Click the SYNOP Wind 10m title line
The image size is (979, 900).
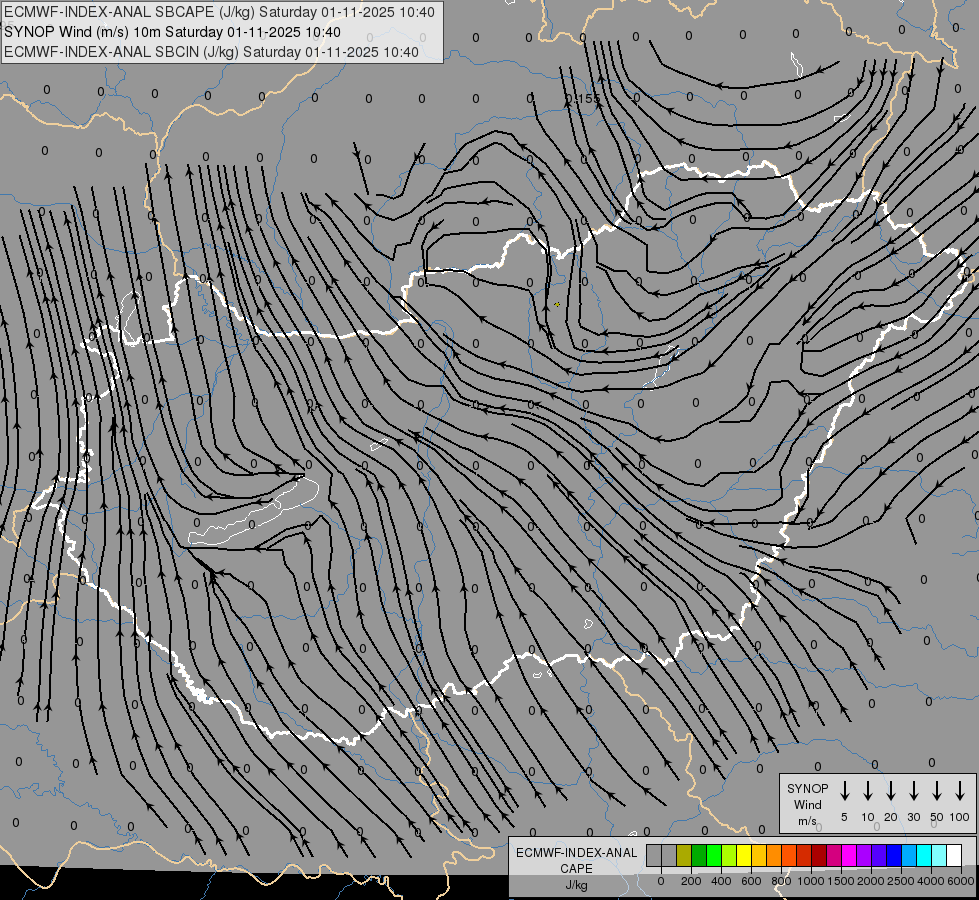click(x=172, y=32)
